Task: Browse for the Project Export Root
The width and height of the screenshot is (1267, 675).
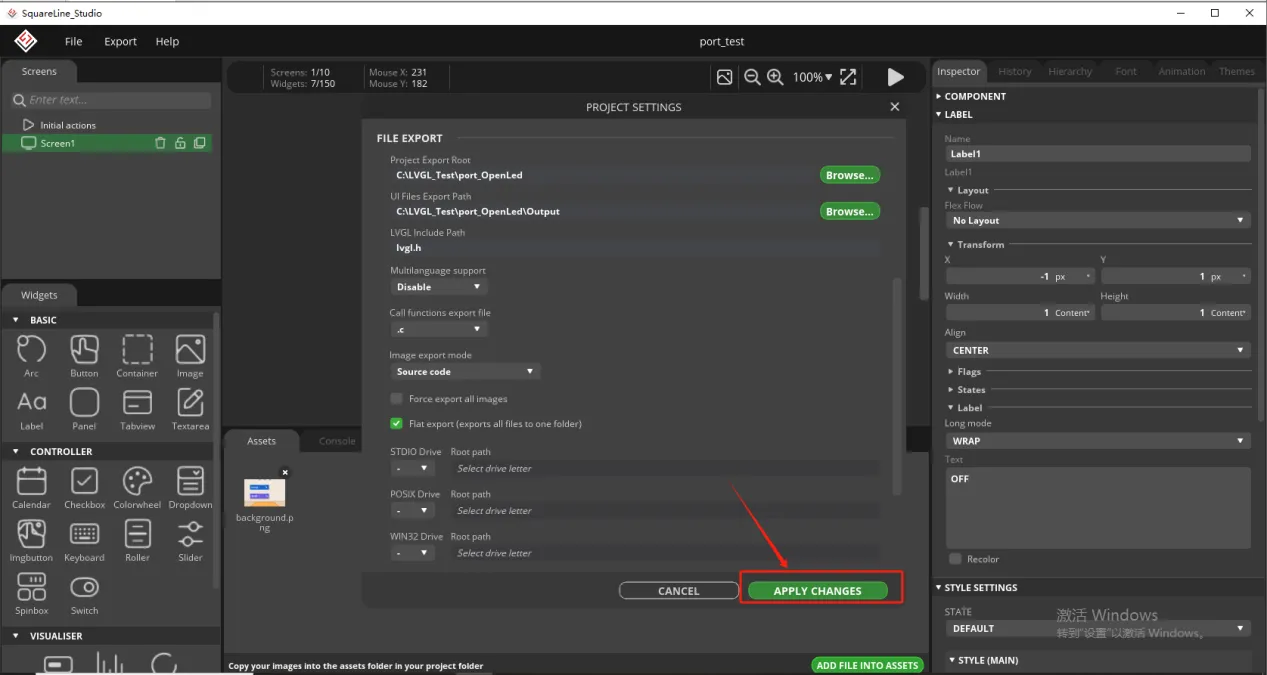Action: click(849, 175)
